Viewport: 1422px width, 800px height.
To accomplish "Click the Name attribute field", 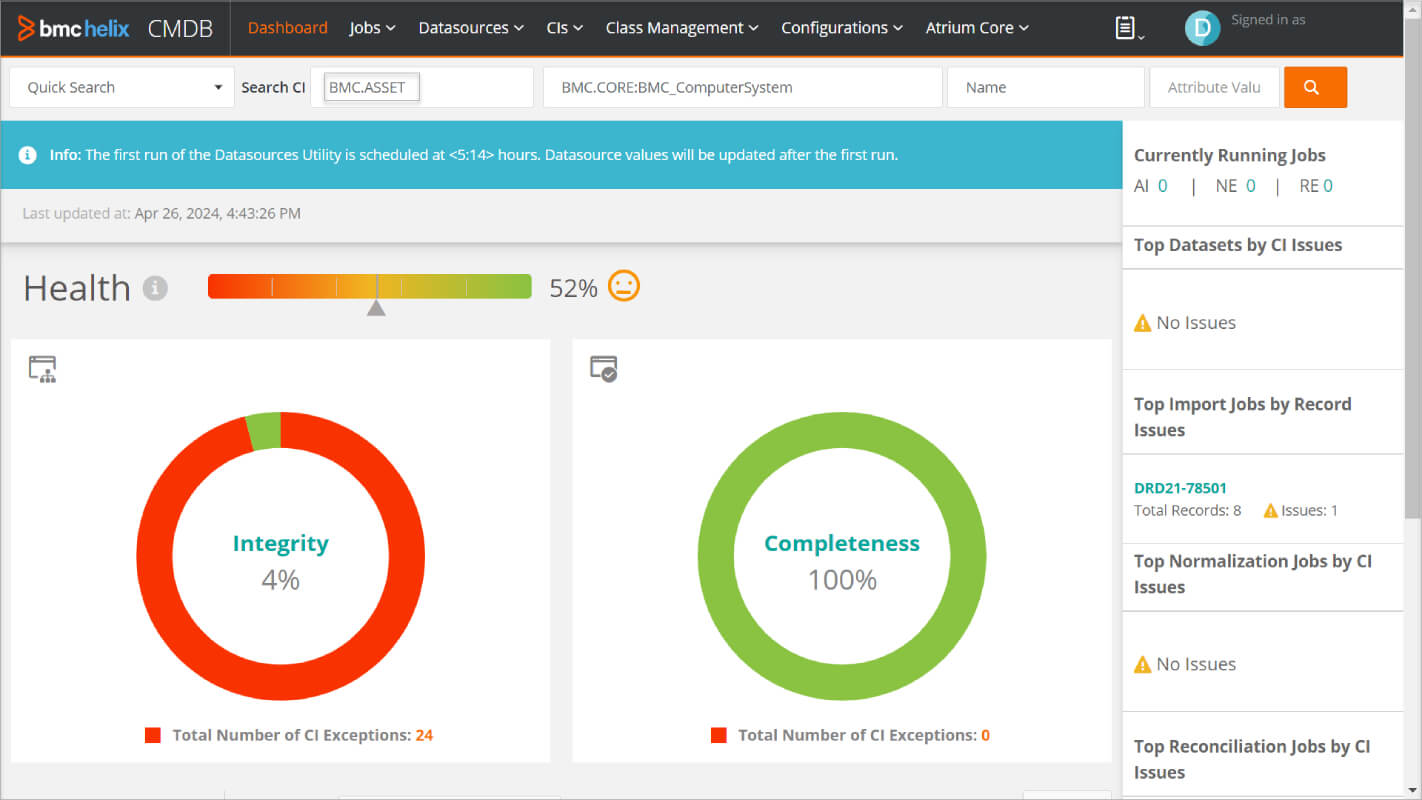I will (x=1046, y=87).
